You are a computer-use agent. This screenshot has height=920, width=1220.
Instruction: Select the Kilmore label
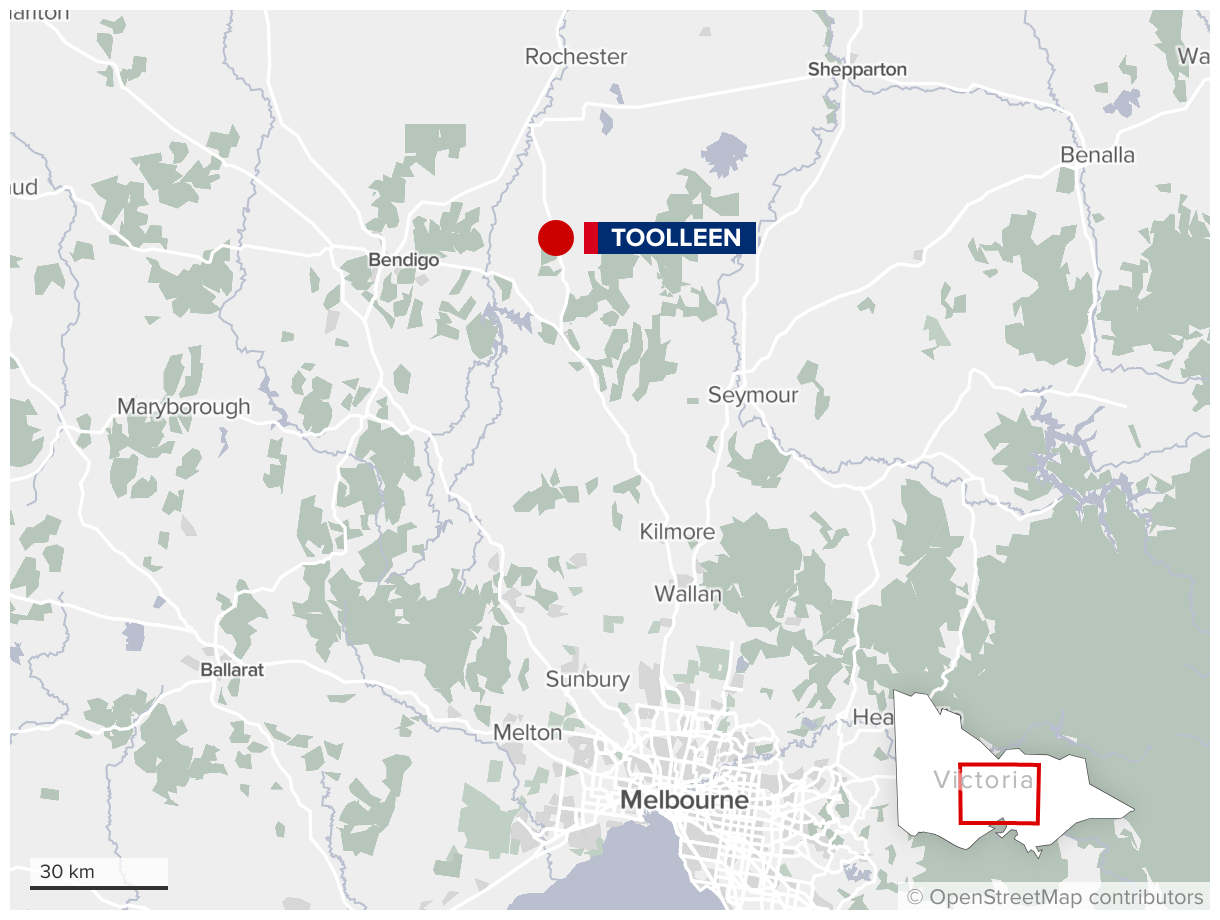(x=677, y=532)
